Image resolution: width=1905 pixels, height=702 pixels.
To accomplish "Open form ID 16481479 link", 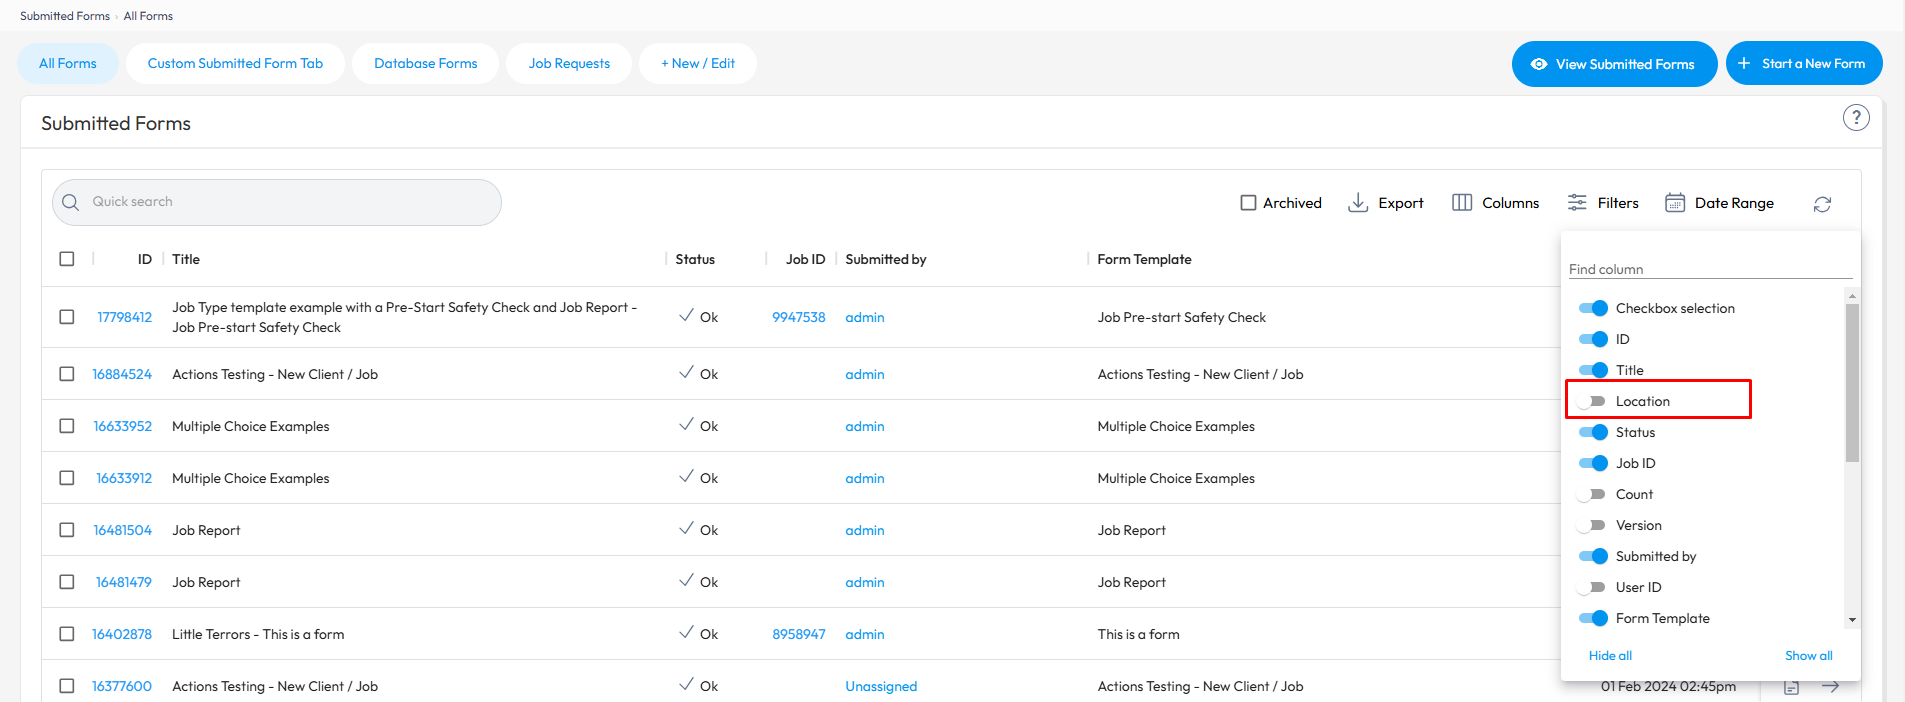I will (124, 582).
